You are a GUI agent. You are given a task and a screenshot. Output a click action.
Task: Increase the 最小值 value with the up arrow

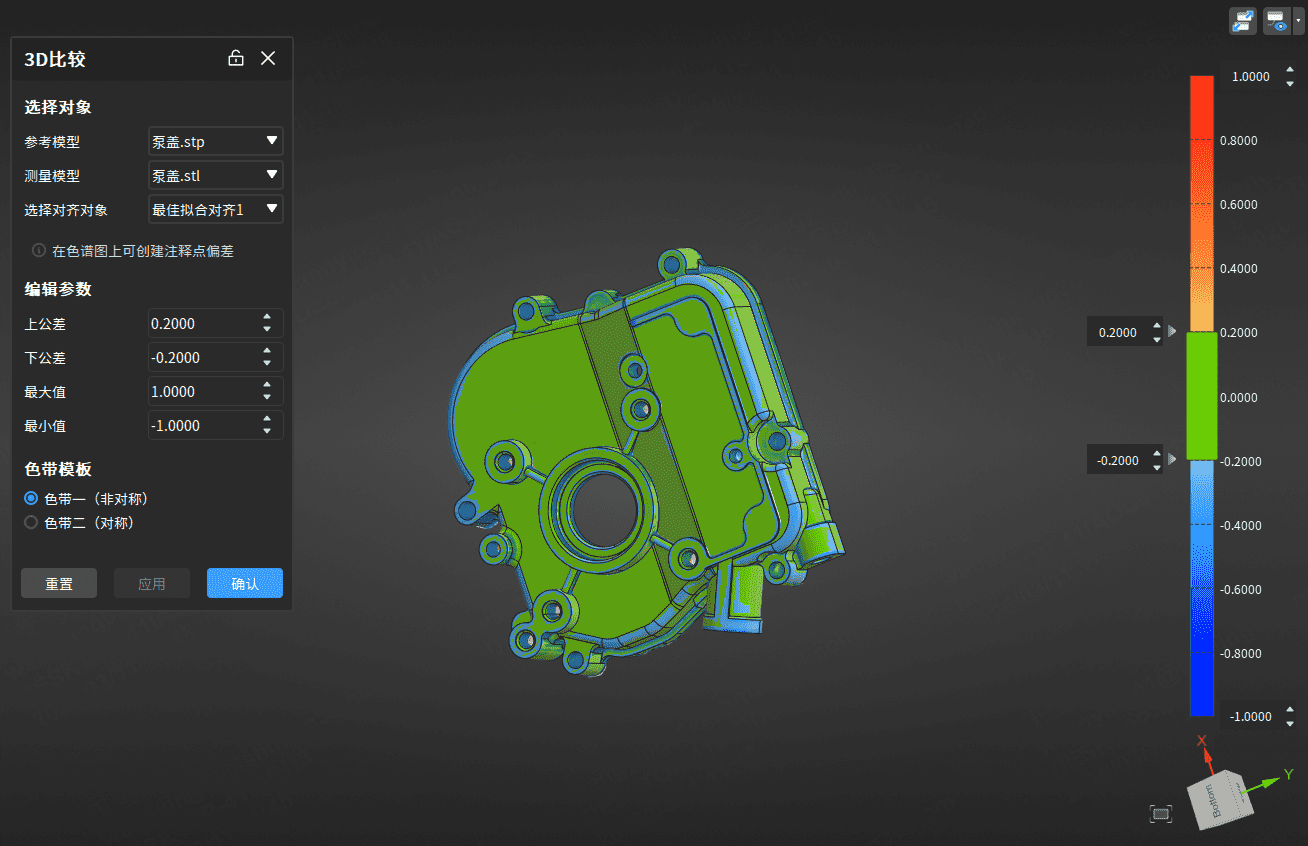[267, 420]
